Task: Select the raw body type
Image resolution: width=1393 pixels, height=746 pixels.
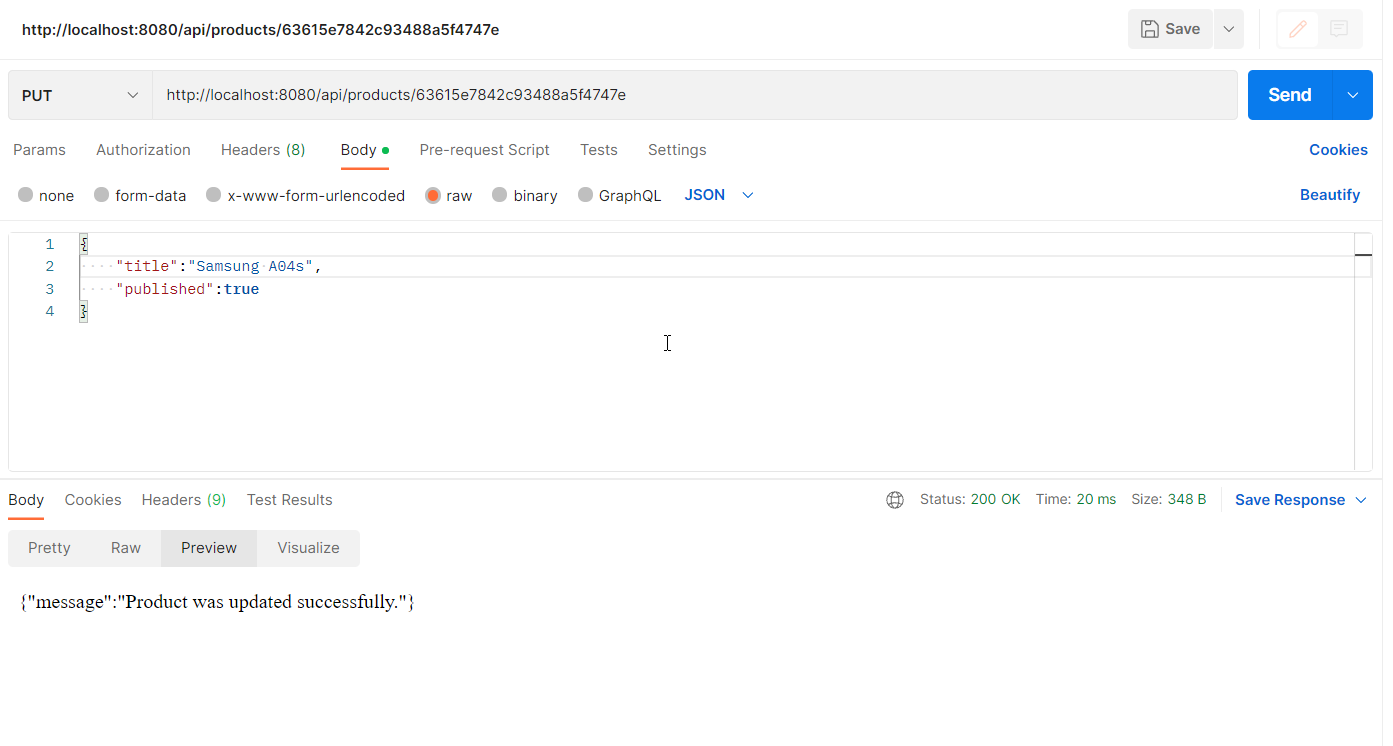Action: 449,195
